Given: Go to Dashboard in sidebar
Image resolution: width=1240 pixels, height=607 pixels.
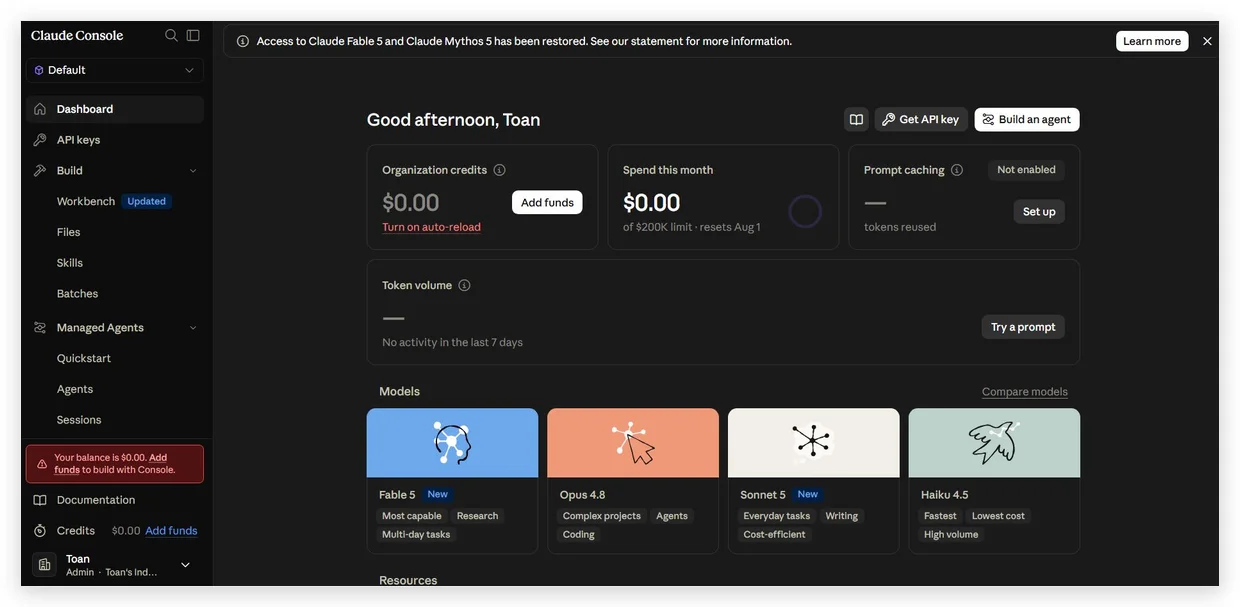Looking at the screenshot, I should (x=115, y=109).
